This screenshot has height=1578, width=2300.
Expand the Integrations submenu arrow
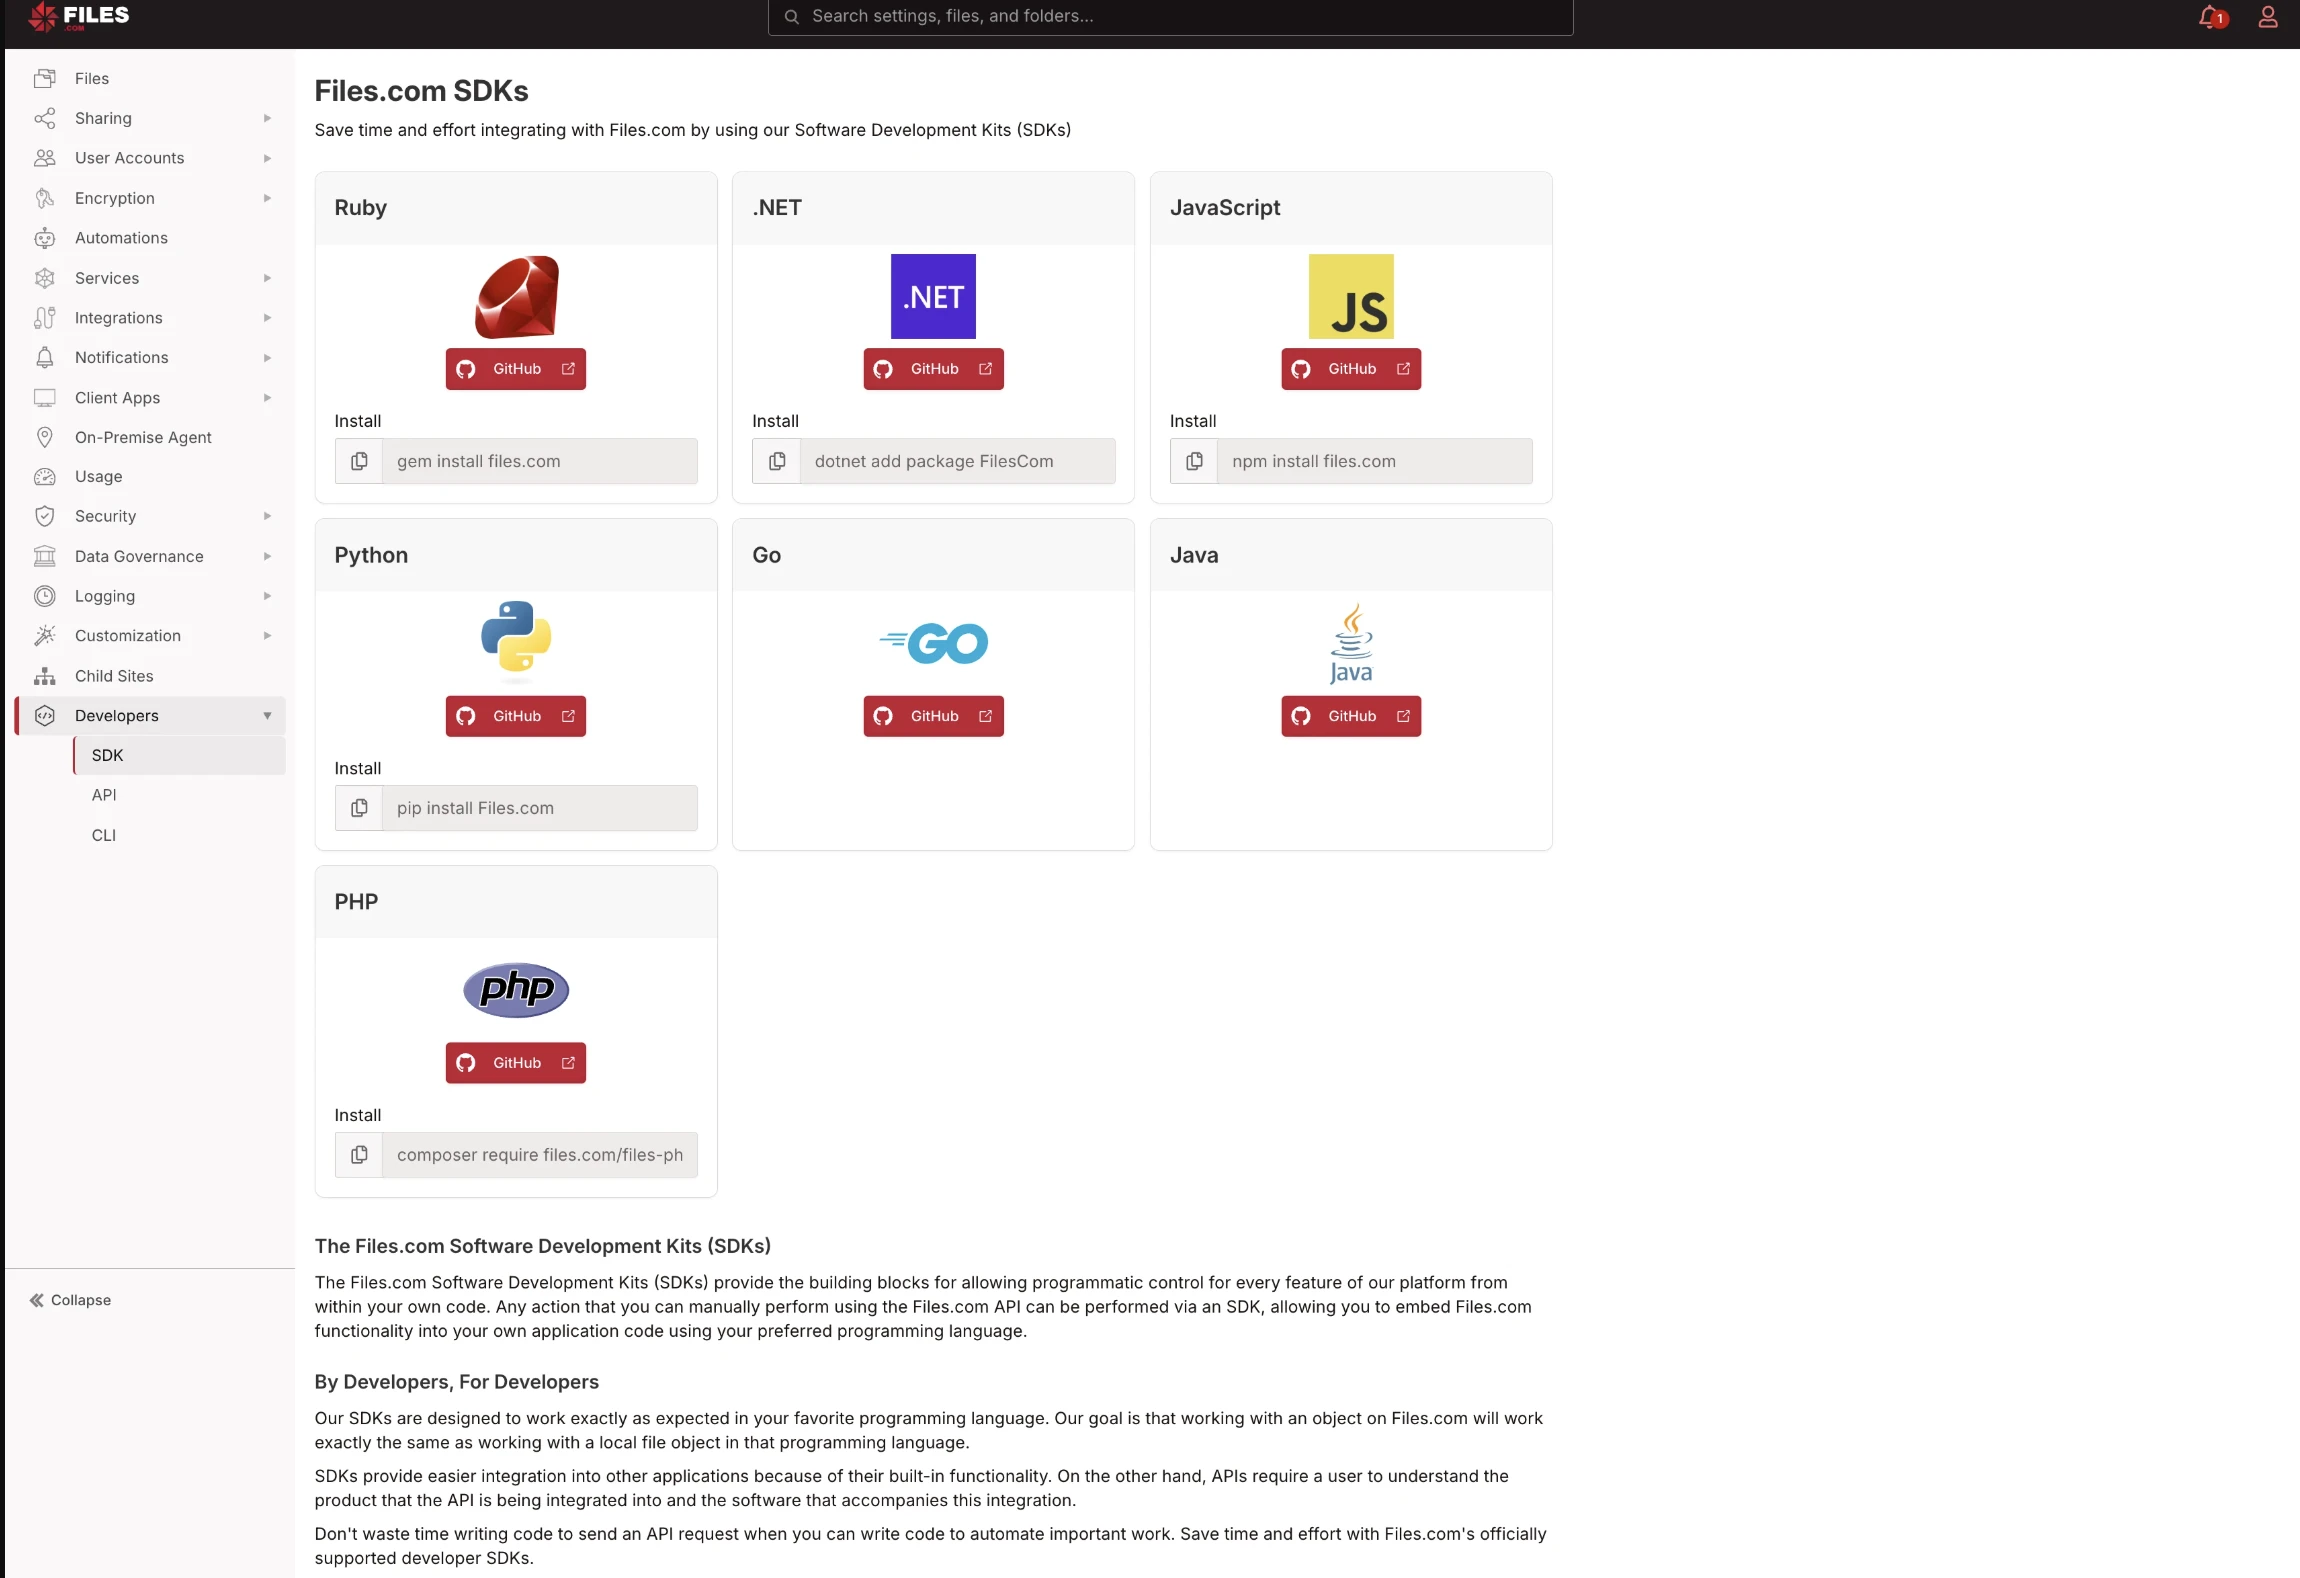pos(267,318)
